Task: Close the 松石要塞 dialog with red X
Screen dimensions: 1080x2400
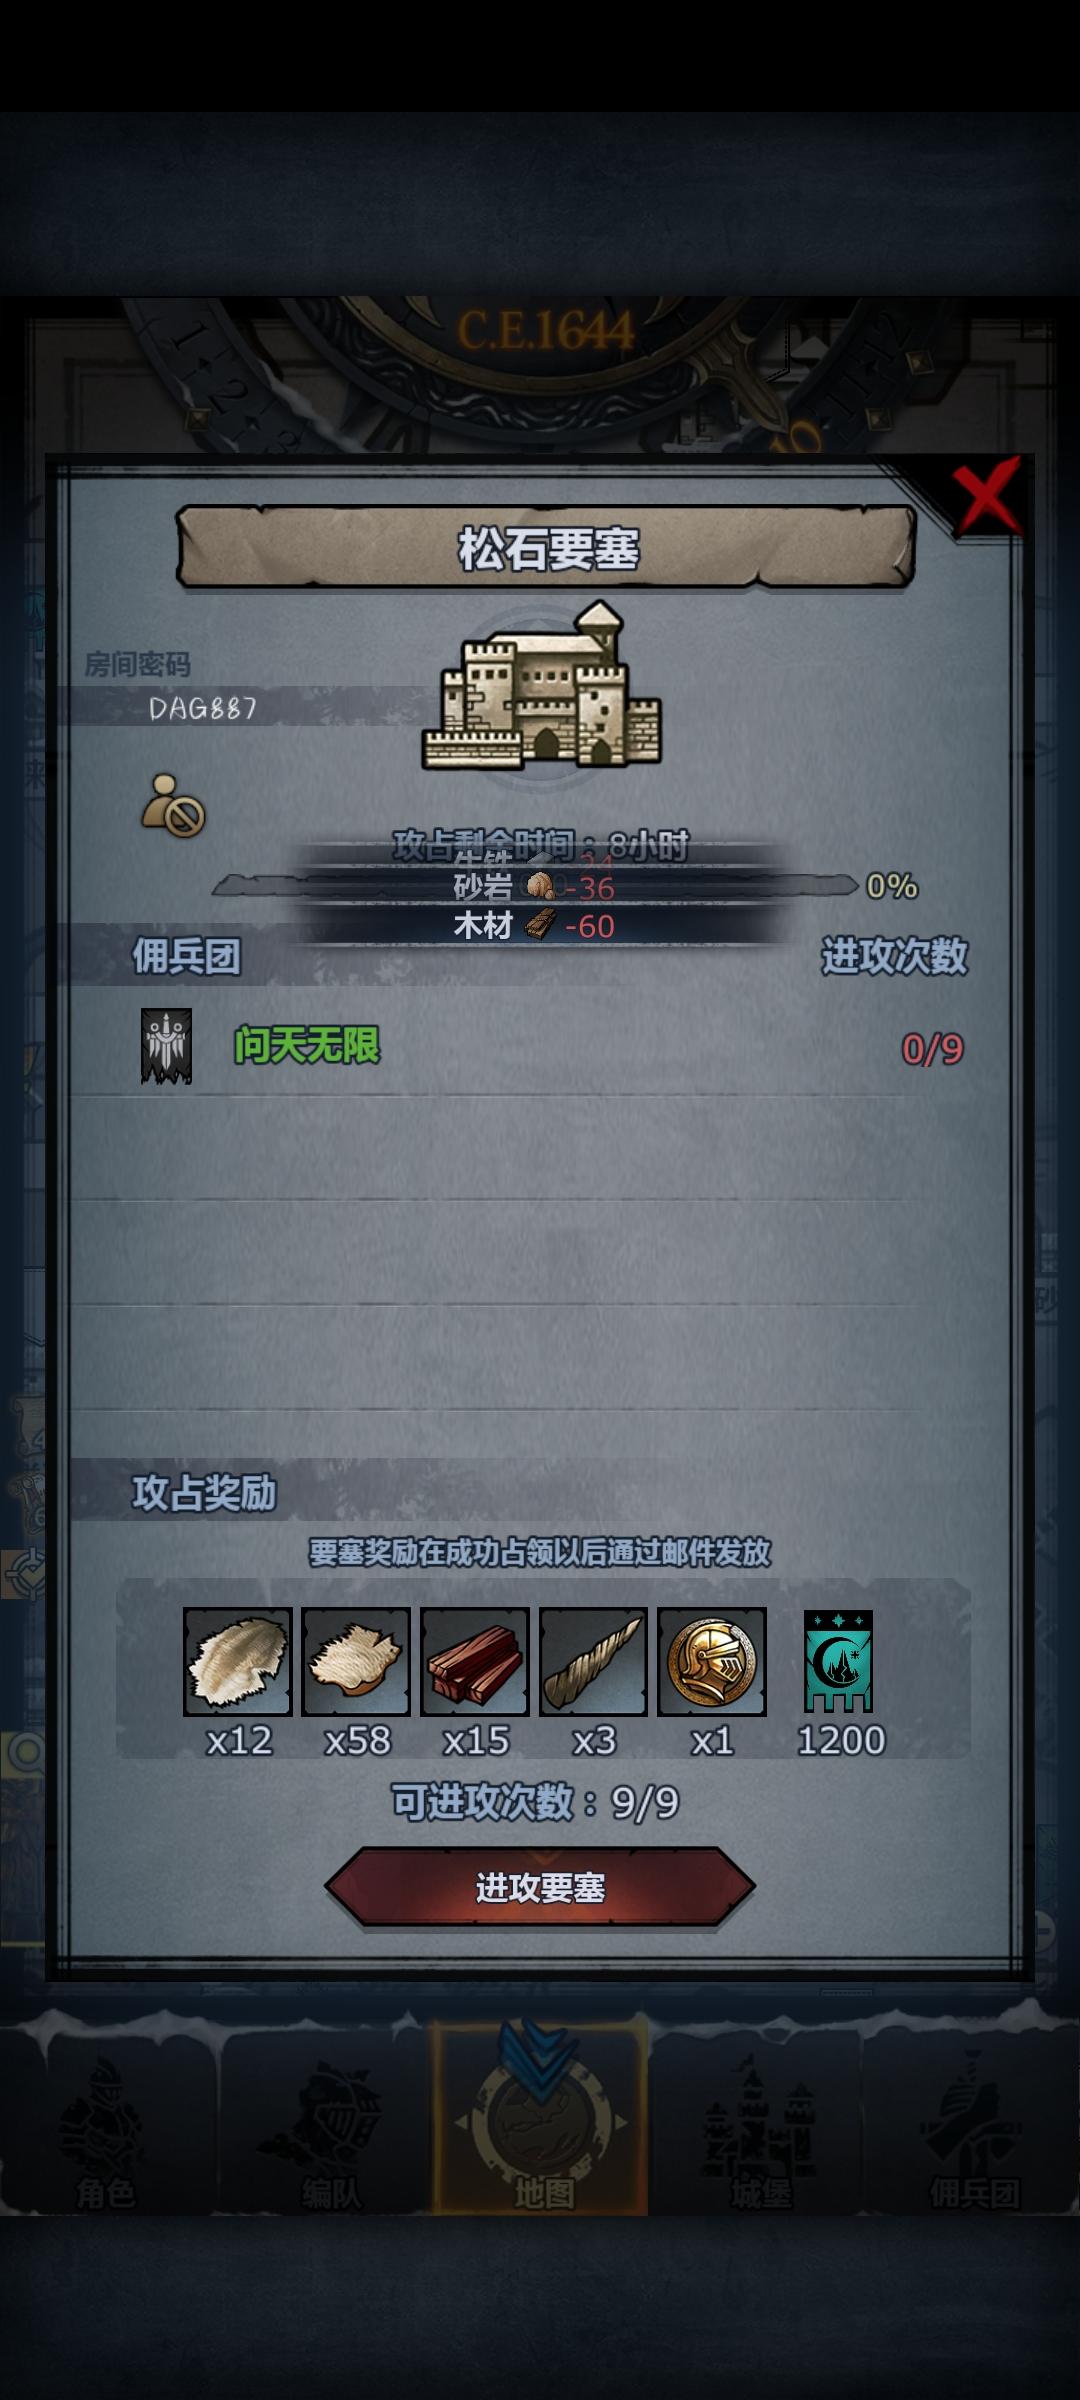Action: point(986,497)
